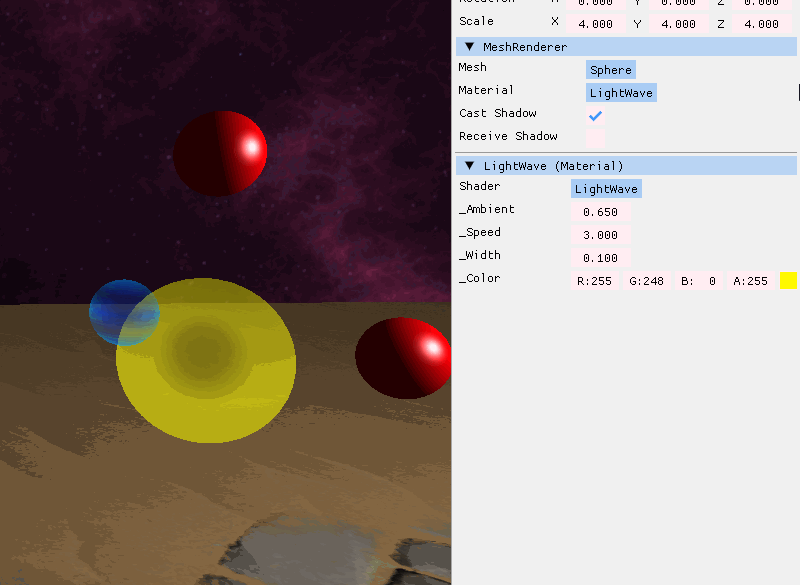This screenshot has height=585, width=800.
Task: Click the _Ambient property label
Action: pos(487,209)
